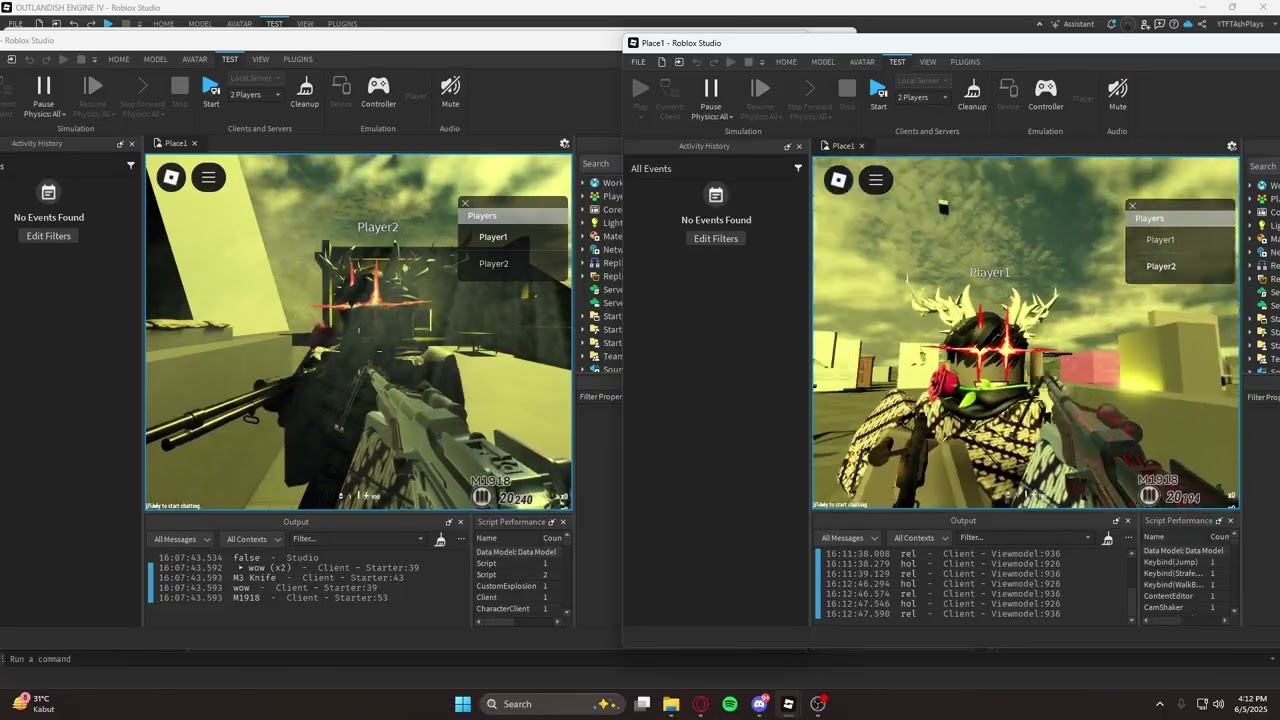Viewport: 1280px width, 720px height.
Task: Click Pause Physics icon in left window
Action: [x=43, y=87]
